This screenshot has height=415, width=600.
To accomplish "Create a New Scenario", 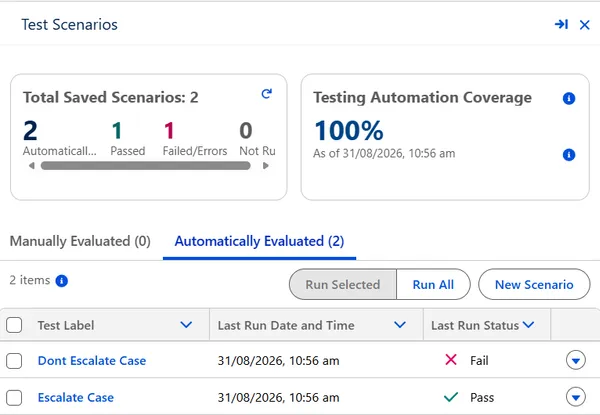I will point(534,284).
